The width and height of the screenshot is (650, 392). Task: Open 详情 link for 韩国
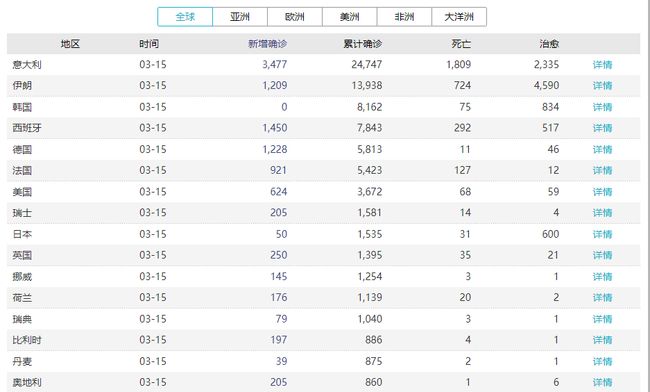(602, 107)
